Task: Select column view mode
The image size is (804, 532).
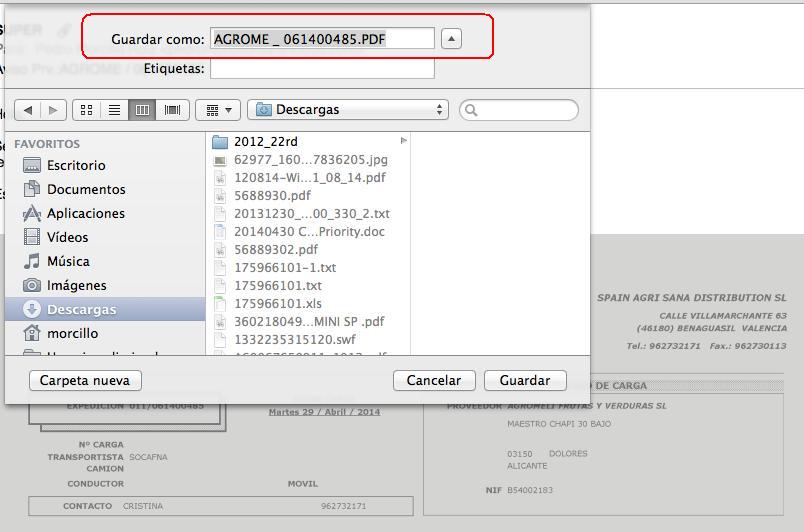Action: (142, 110)
